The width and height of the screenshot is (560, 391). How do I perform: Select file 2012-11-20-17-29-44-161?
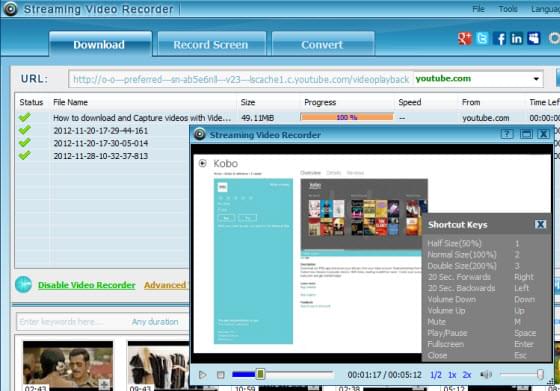[101, 131]
